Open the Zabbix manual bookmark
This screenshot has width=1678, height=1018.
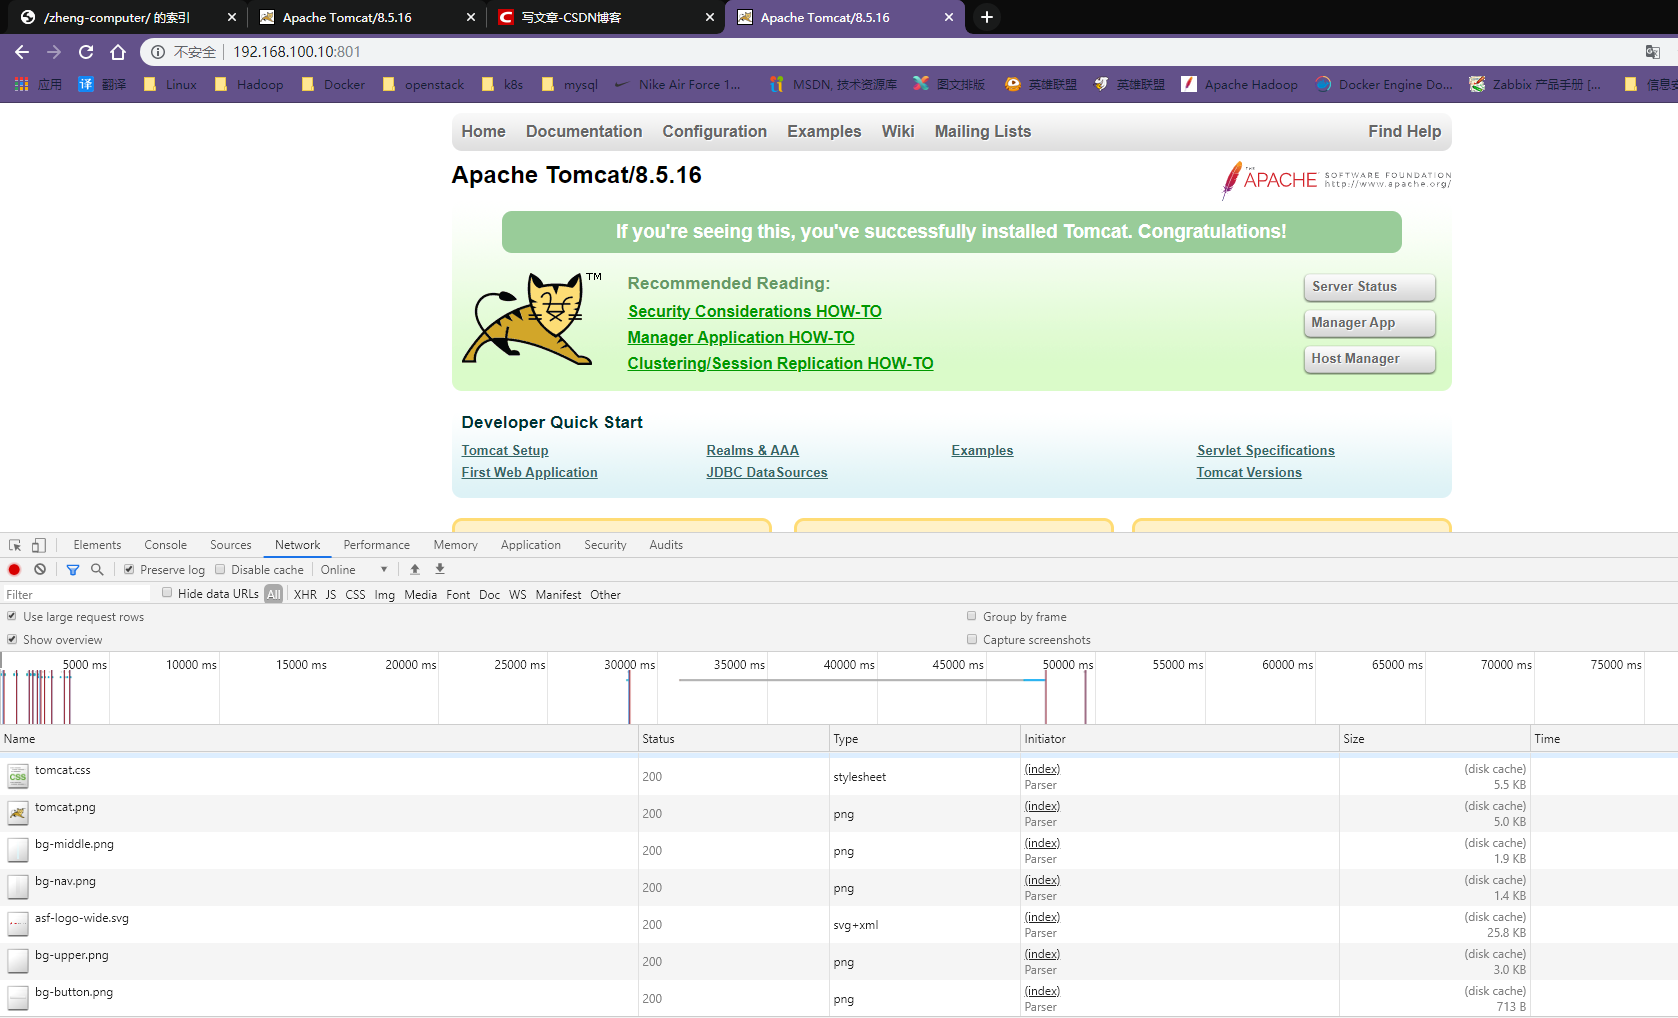tap(1535, 84)
